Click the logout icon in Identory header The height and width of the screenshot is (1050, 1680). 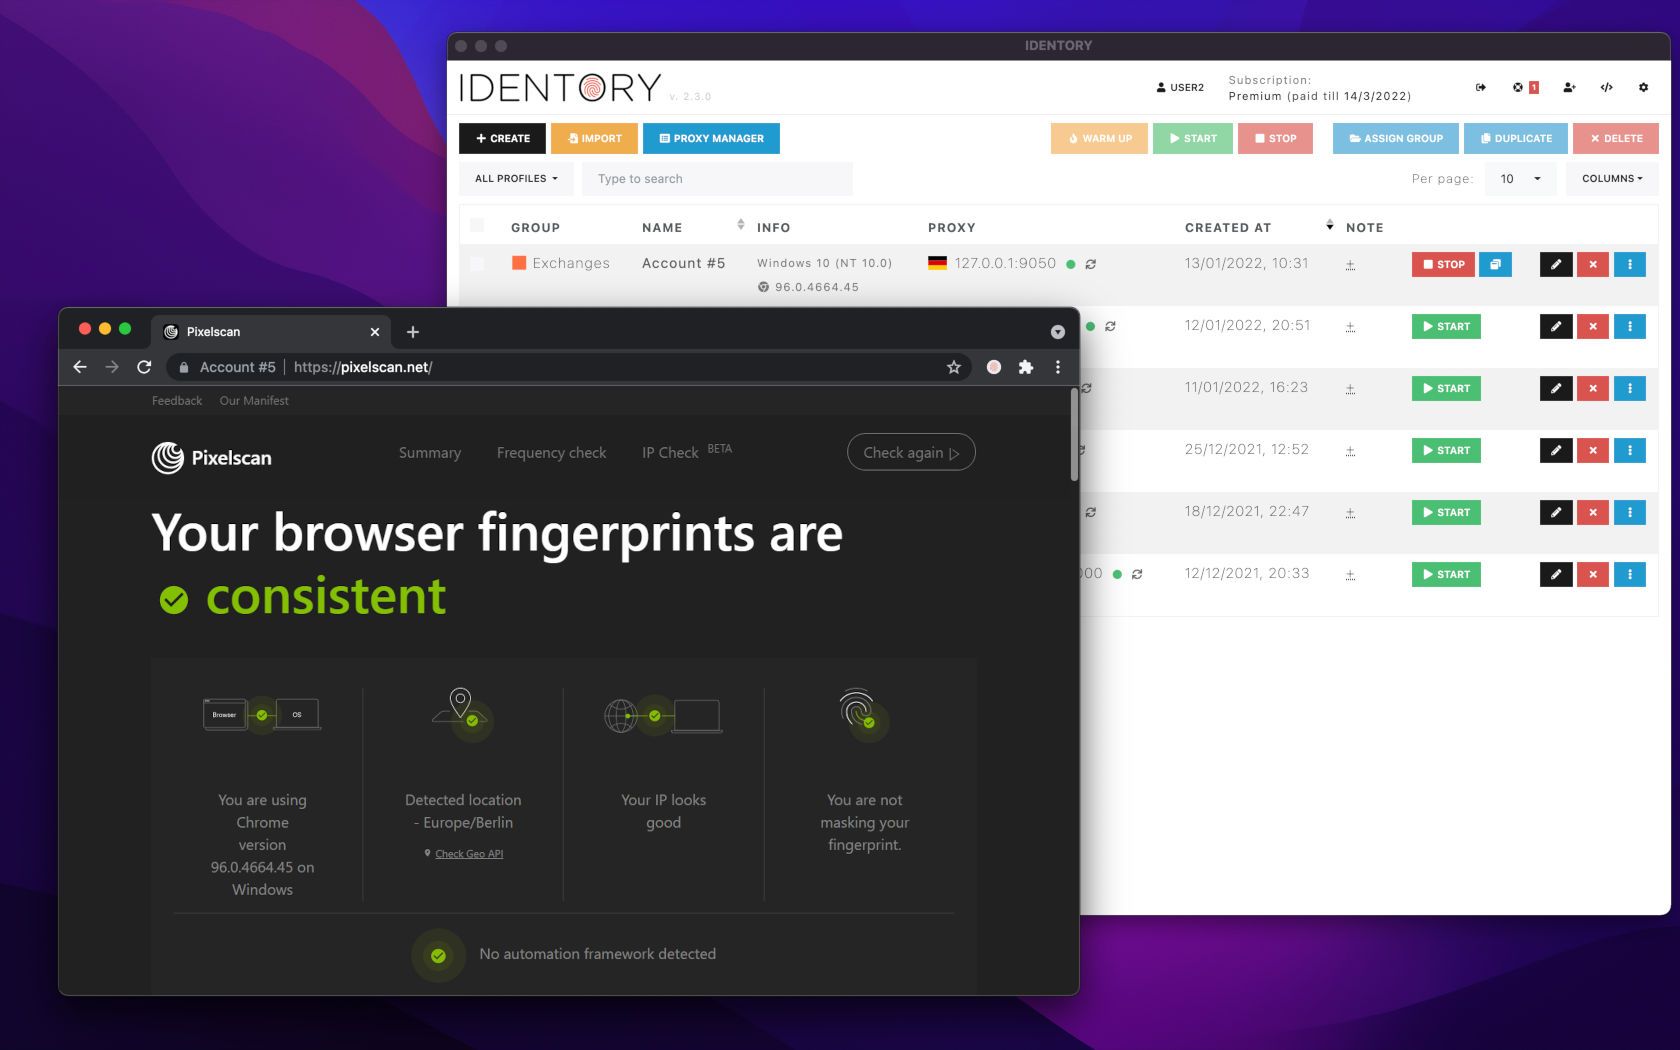click(1480, 88)
